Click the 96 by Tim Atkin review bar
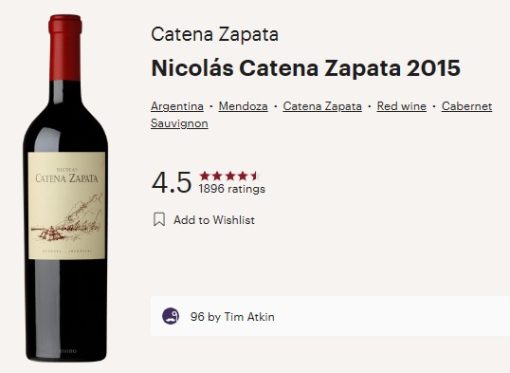Viewport: 510px width, 373px height. click(x=330, y=316)
